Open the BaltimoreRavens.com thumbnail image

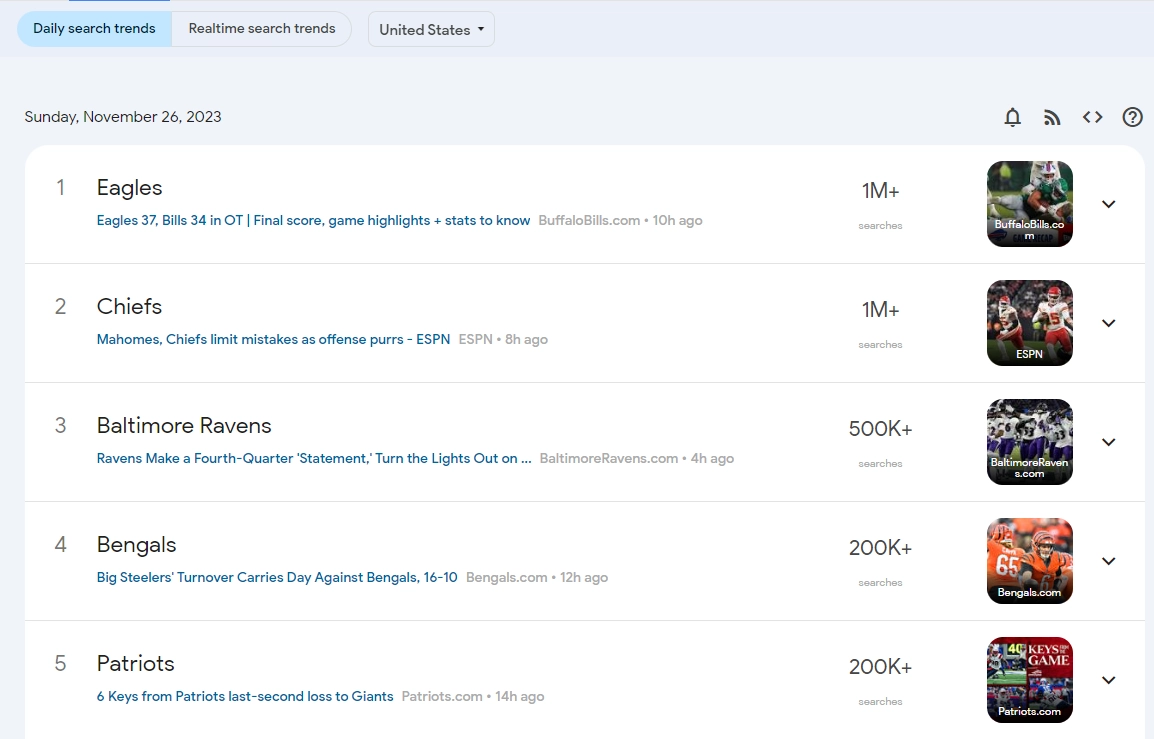point(1030,442)
